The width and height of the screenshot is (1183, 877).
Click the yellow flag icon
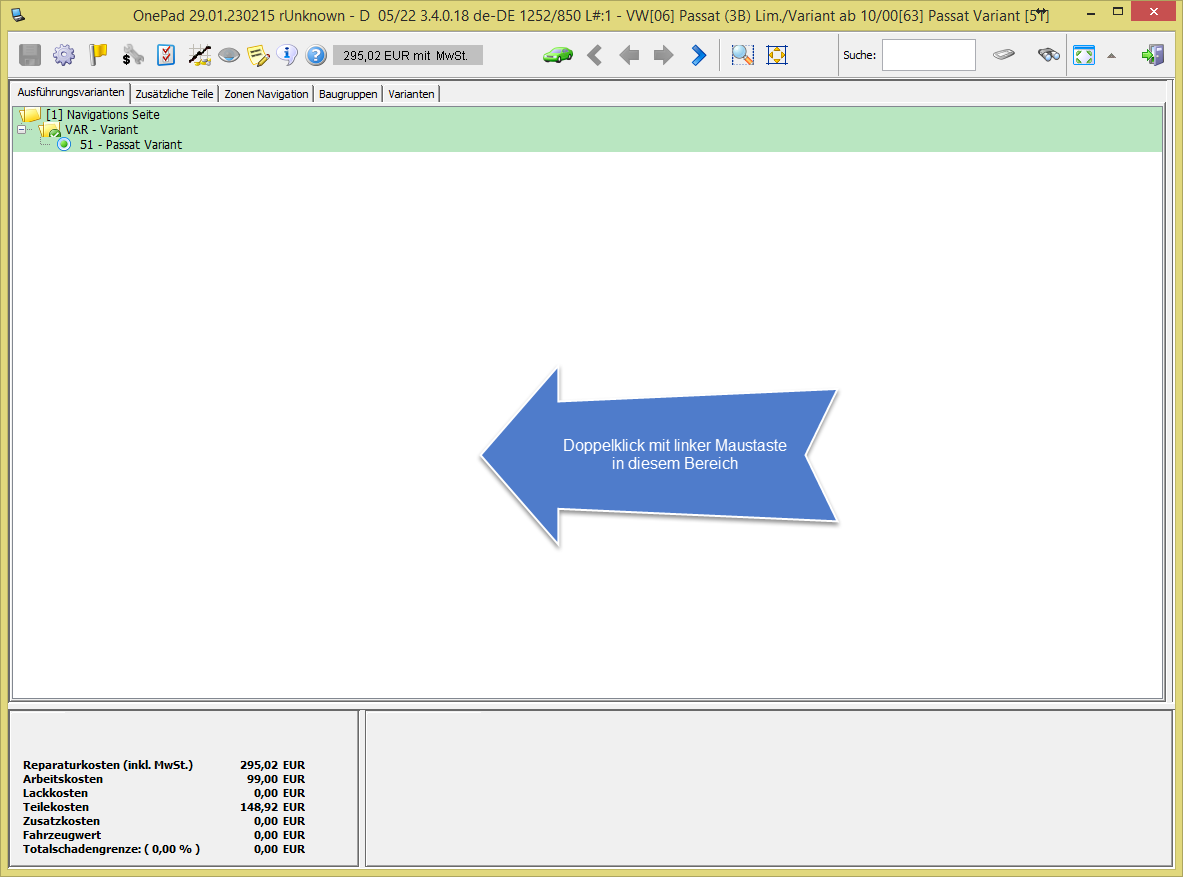point(98,55)
